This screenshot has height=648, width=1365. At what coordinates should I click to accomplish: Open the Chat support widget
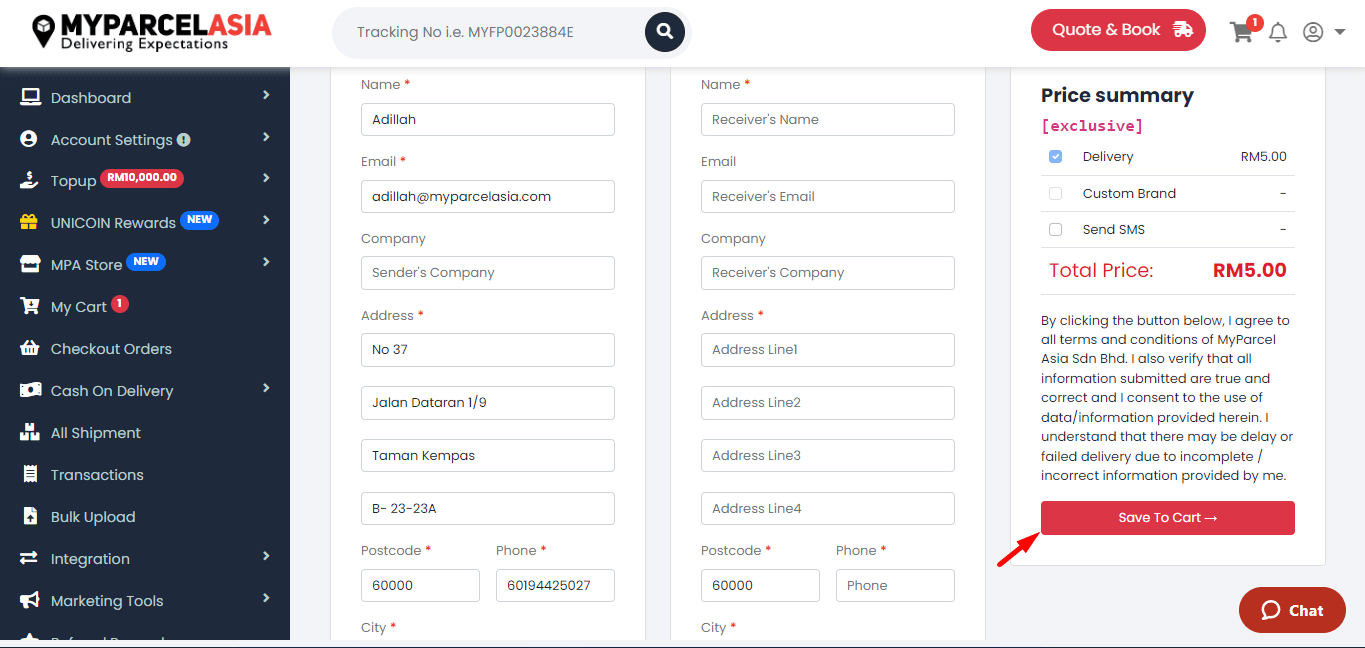(x=1292, y=610)
